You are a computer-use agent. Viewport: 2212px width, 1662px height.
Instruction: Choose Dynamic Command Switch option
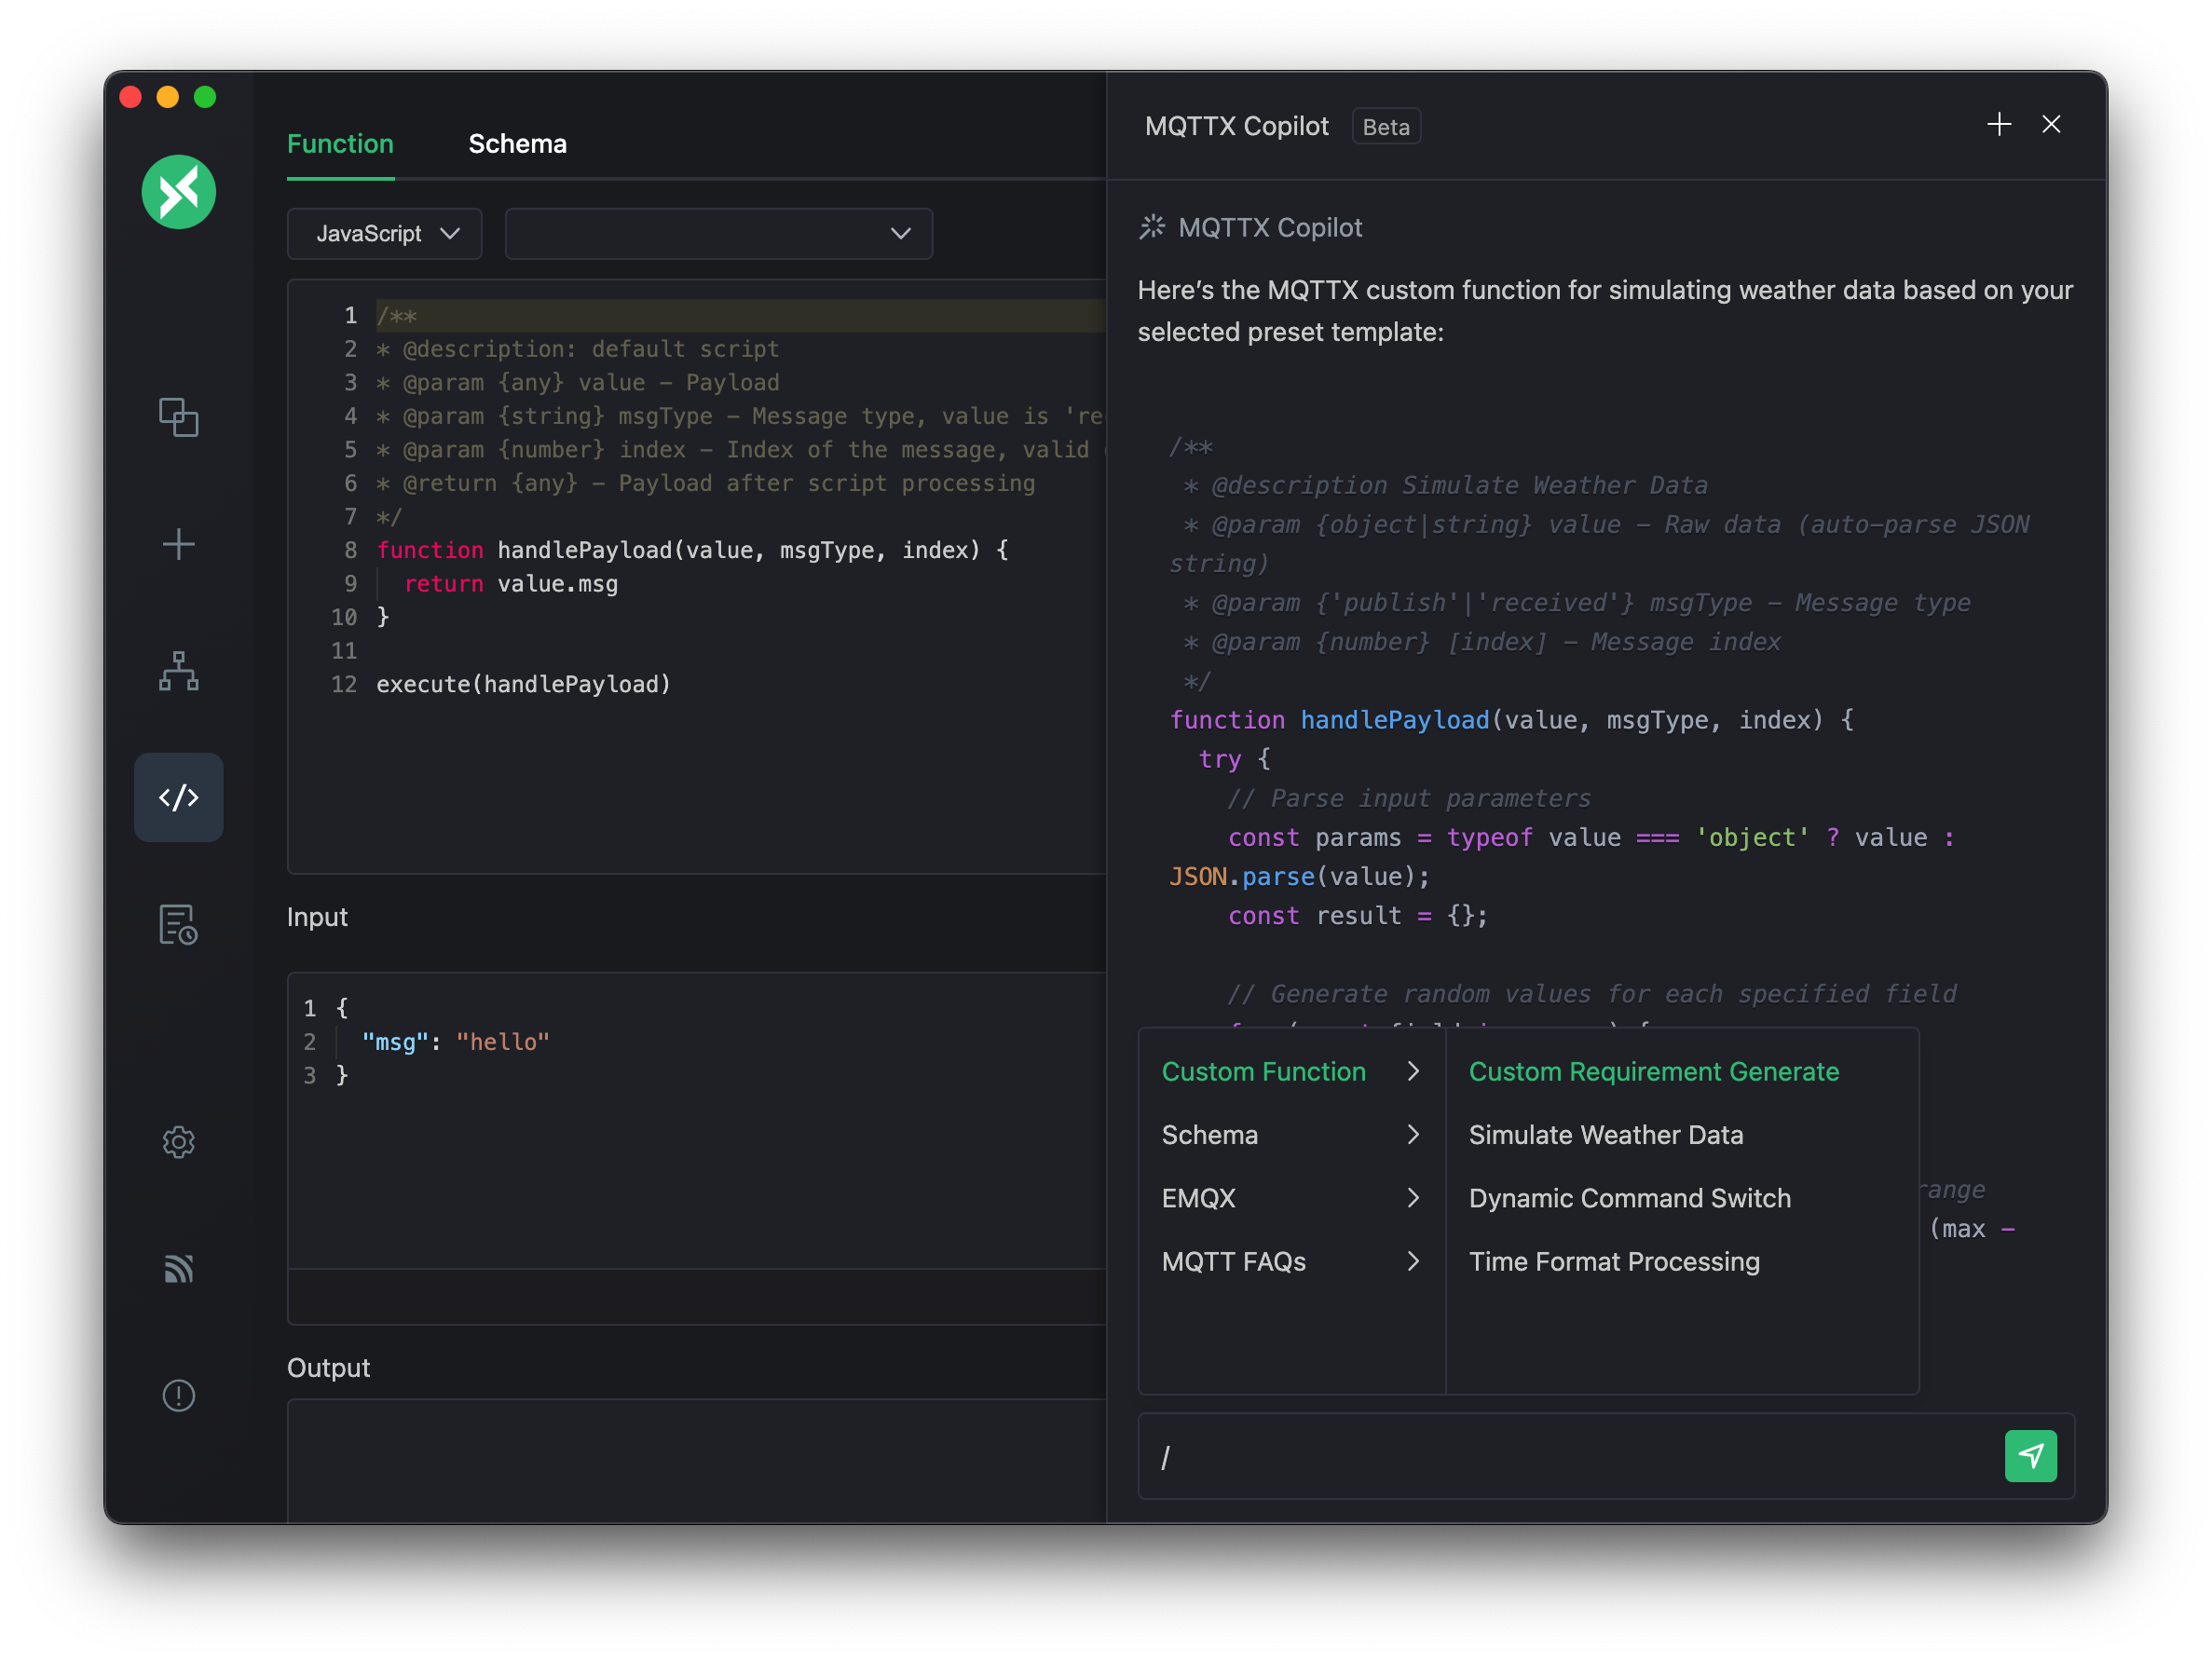tap(1629, 1198)
